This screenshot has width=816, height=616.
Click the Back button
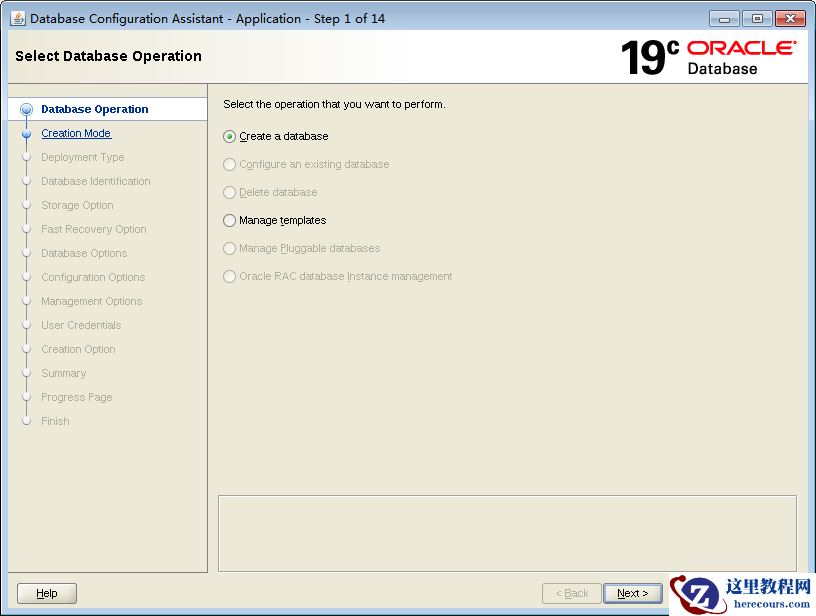[x=571, y=593]
